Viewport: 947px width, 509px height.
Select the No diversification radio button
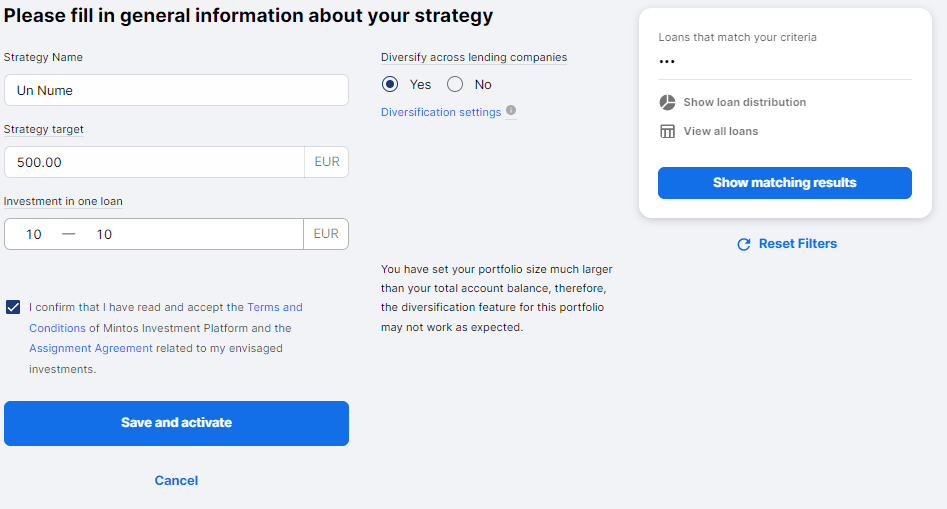[x=455, y=85]
